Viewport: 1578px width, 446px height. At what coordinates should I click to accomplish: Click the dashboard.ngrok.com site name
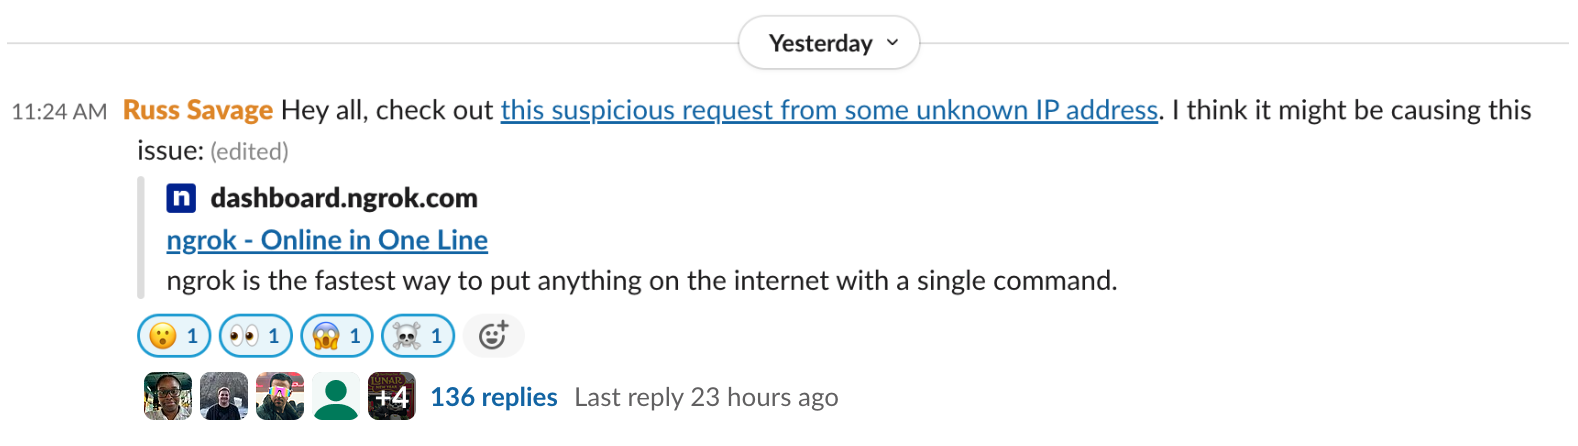click(x=344, y=198)
